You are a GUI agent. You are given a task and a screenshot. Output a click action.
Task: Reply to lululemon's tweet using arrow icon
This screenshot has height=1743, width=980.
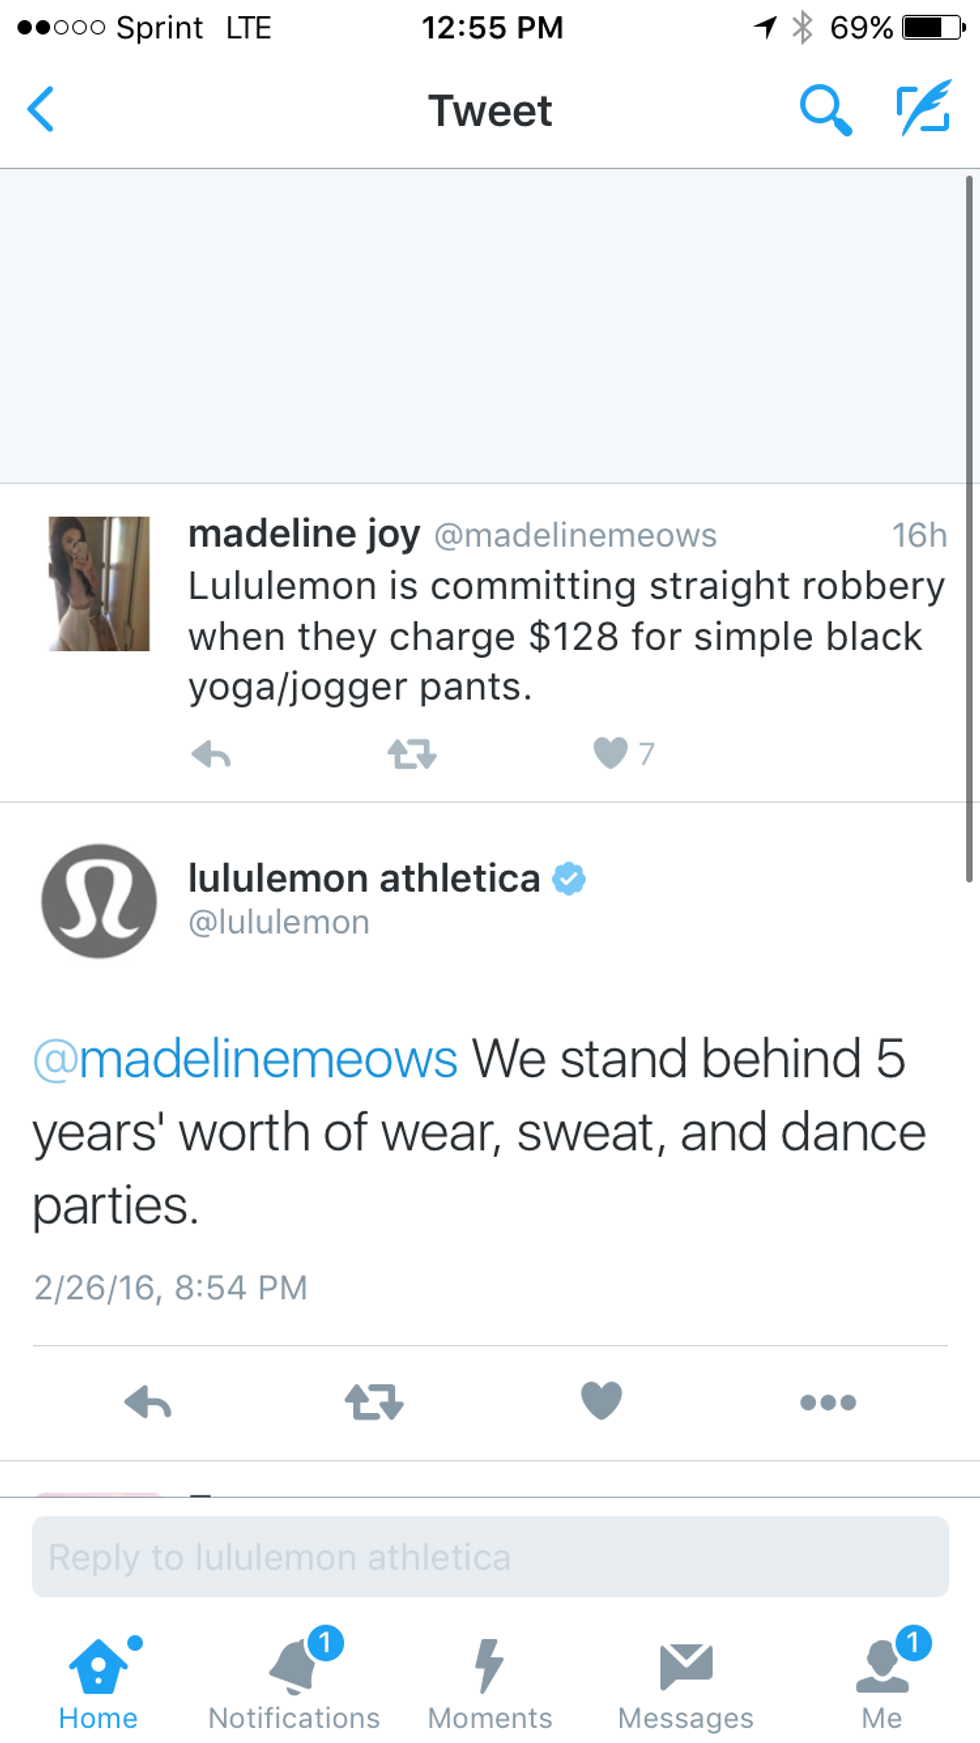point(148,1402)
